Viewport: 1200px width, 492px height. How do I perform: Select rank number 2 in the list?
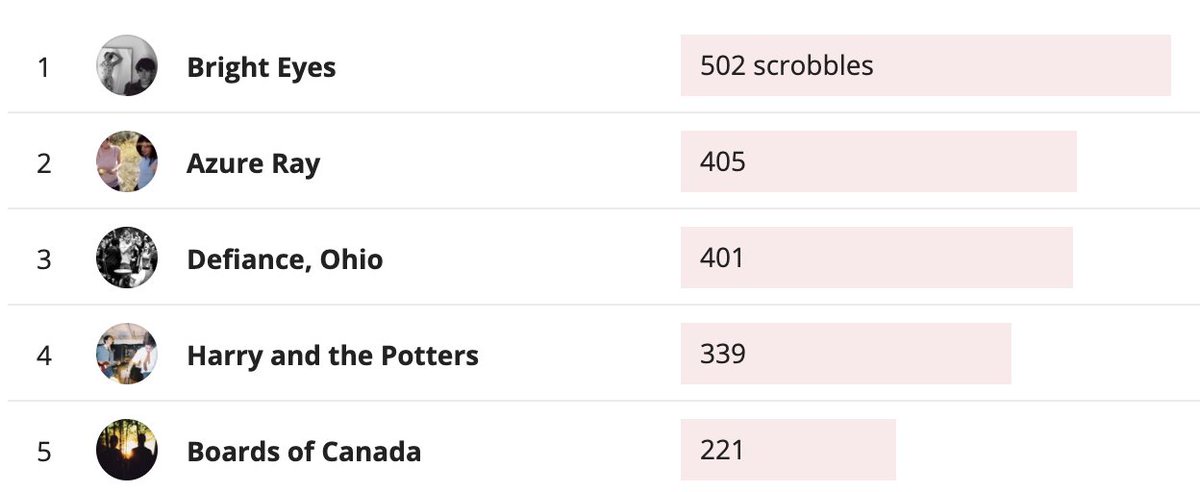click(43, 163)
